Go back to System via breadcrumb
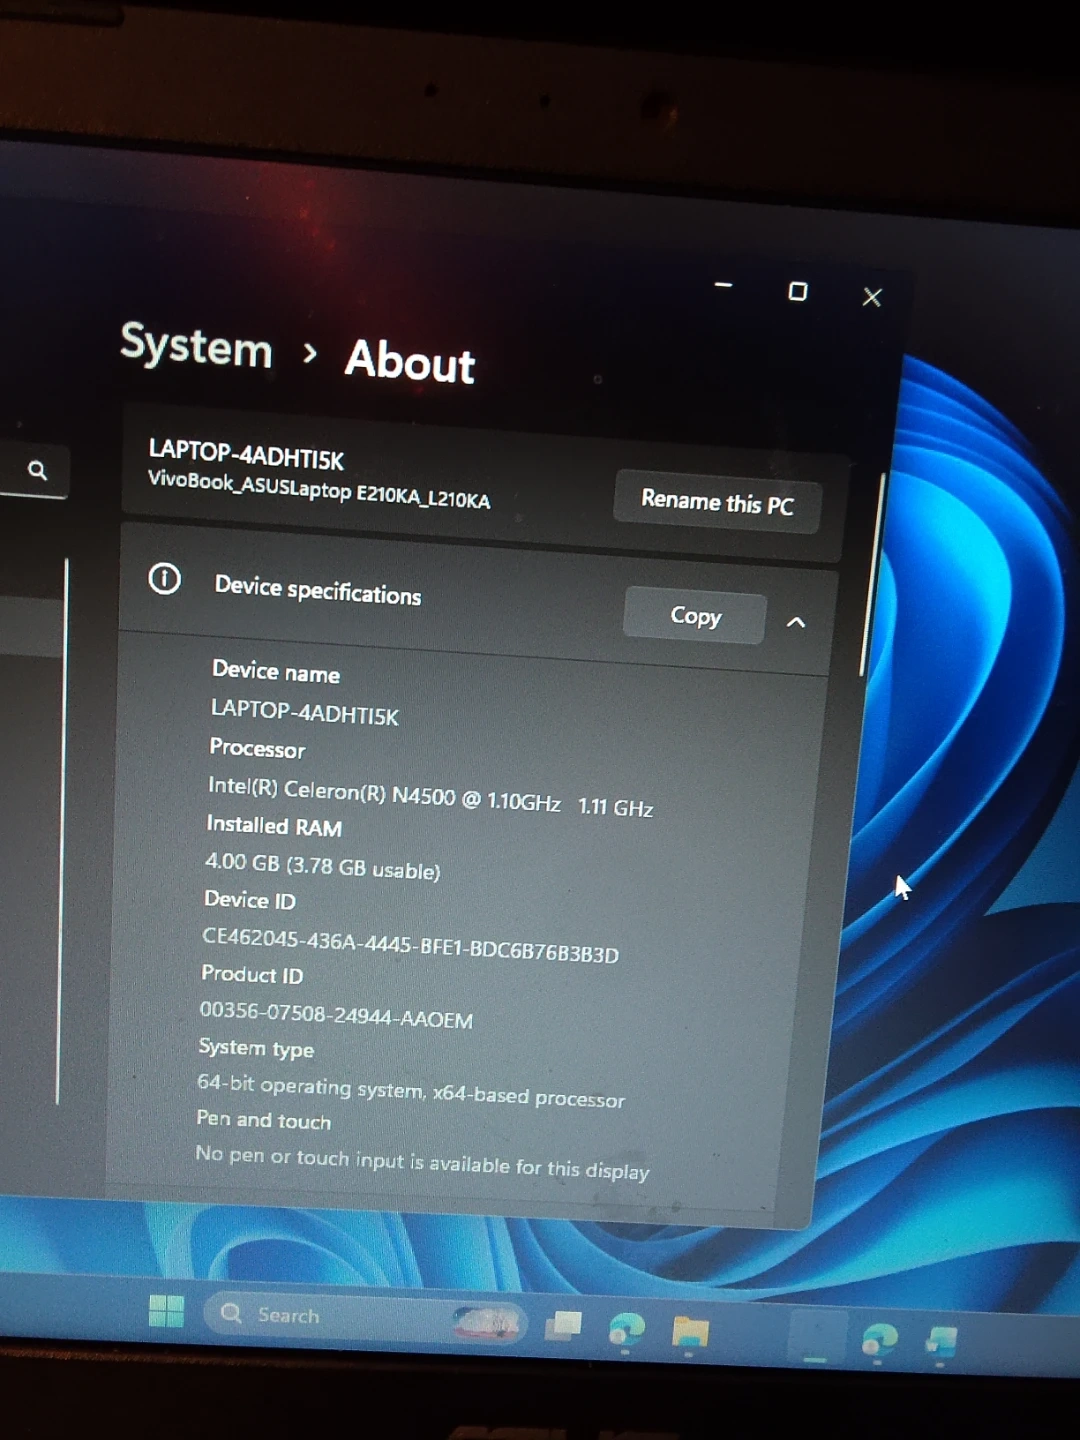 click(x=196, y=347)
